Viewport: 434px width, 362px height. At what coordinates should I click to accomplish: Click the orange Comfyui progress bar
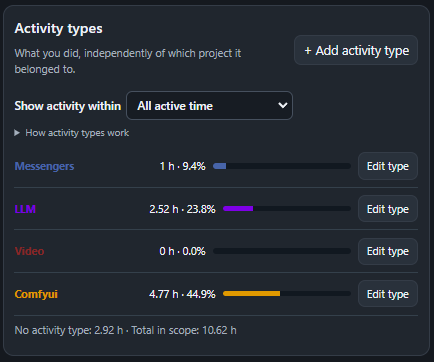pyautogui.click(x=287, y=294)
